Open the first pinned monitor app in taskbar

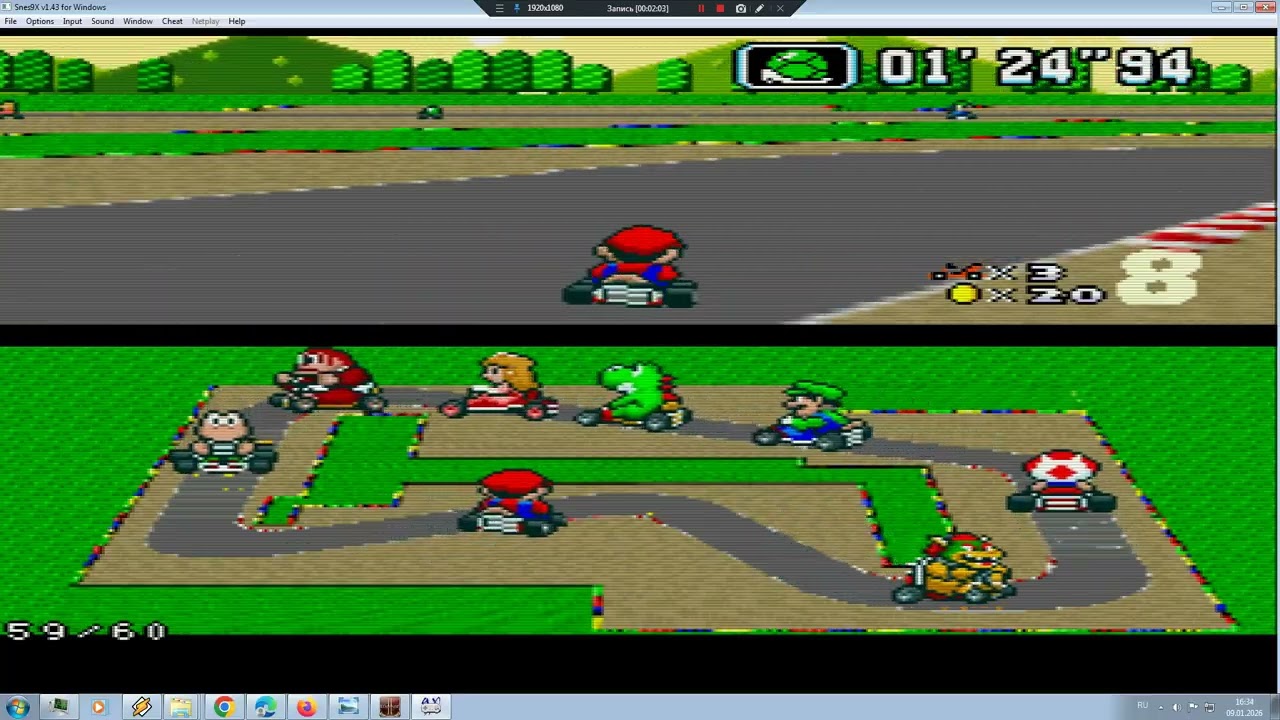58,707
